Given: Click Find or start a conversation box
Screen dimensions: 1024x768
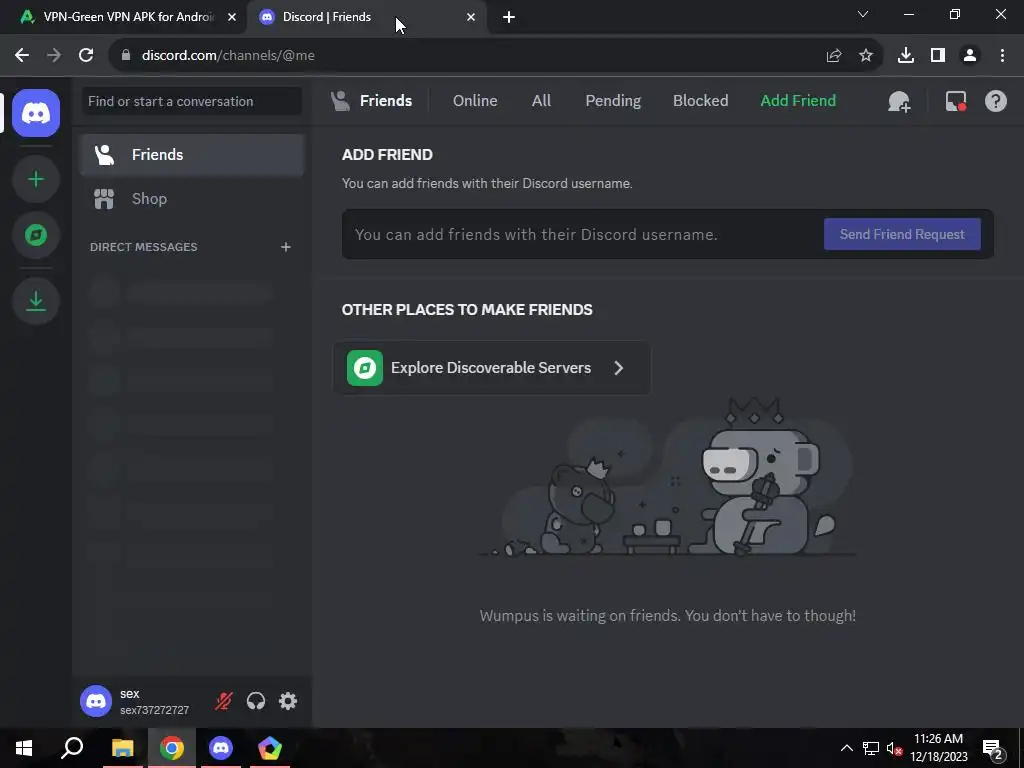Looking at the screenshot, I should [x=192, y=101].
